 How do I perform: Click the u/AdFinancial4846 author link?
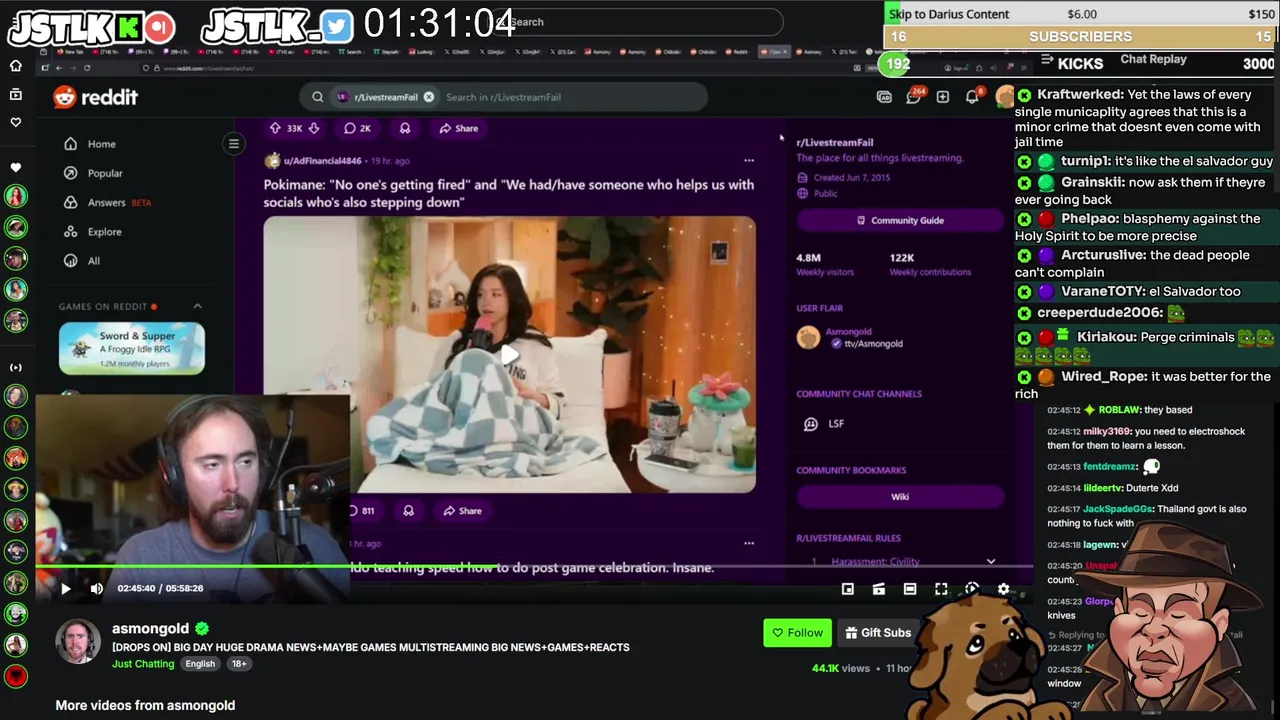(x=322, y=161)
